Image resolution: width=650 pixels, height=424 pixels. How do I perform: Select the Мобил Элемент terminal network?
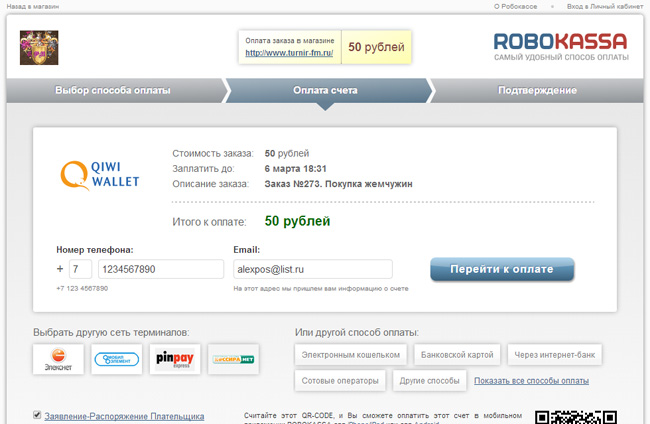coord(116,359)
